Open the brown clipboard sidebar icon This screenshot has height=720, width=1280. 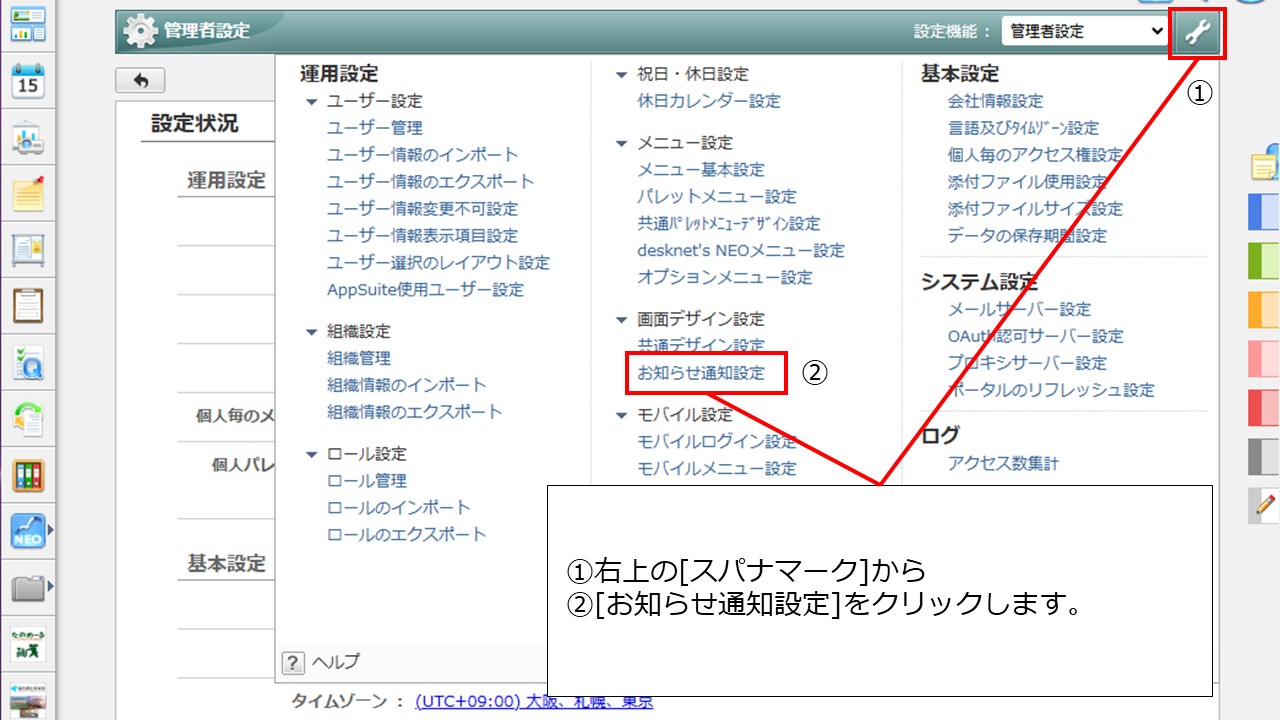coord(28,306)
